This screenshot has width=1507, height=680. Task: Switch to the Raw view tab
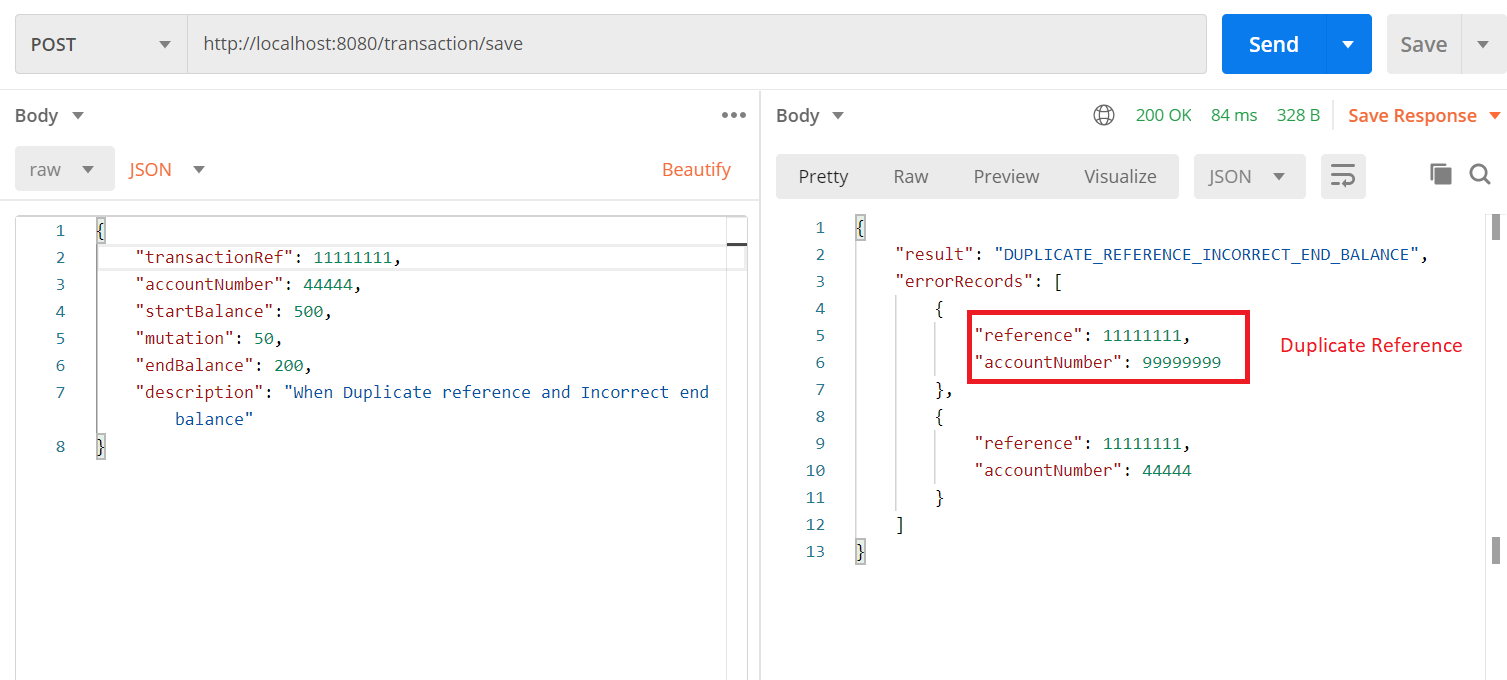click(x=910, y=176)
